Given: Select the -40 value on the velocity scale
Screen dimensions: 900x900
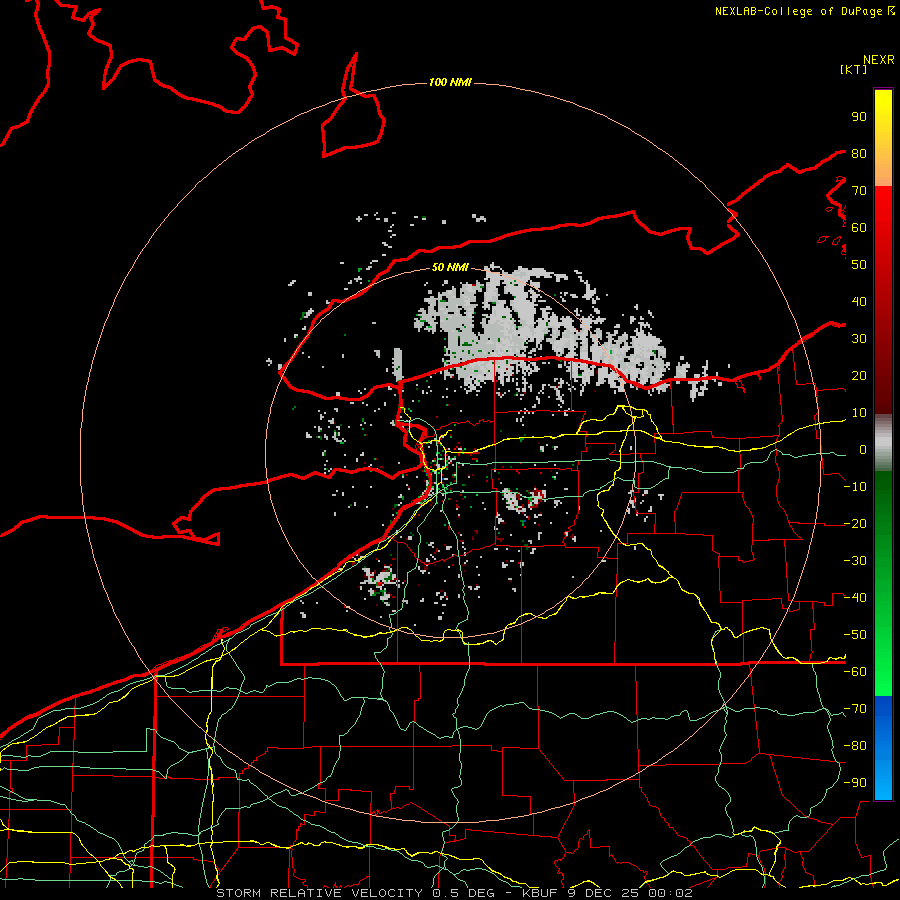Looking at the screenshot, I should pyautogui.click(x=856, y=598).
